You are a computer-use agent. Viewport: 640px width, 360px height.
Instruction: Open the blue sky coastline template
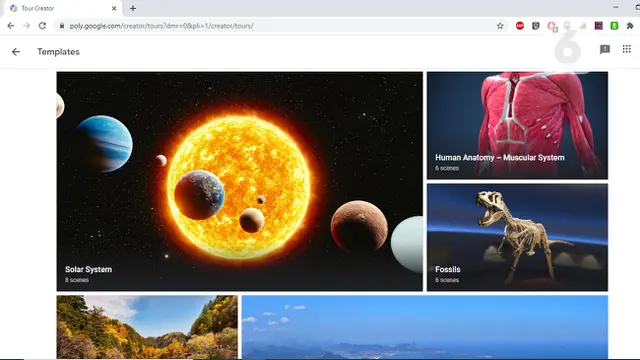424,327
